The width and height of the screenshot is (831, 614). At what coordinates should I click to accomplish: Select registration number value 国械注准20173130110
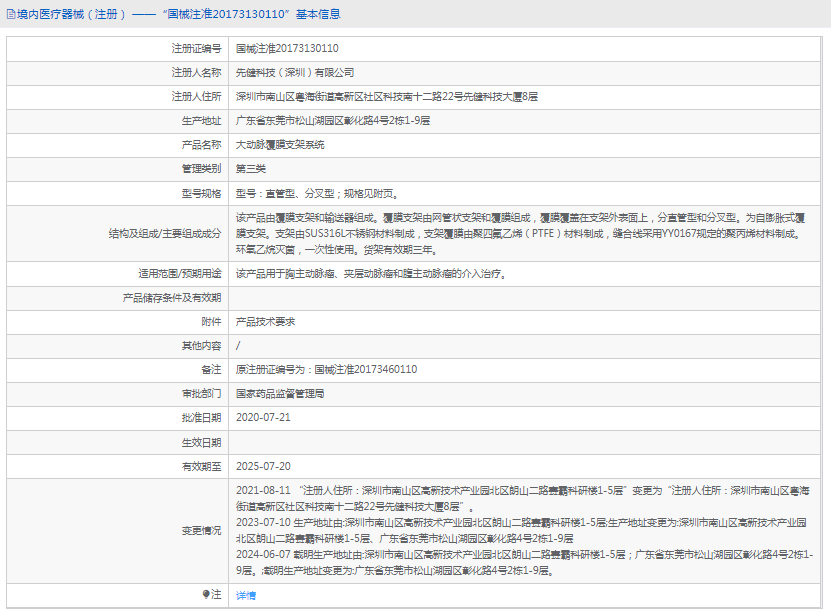pyautogui.click(x=287, y=48)
